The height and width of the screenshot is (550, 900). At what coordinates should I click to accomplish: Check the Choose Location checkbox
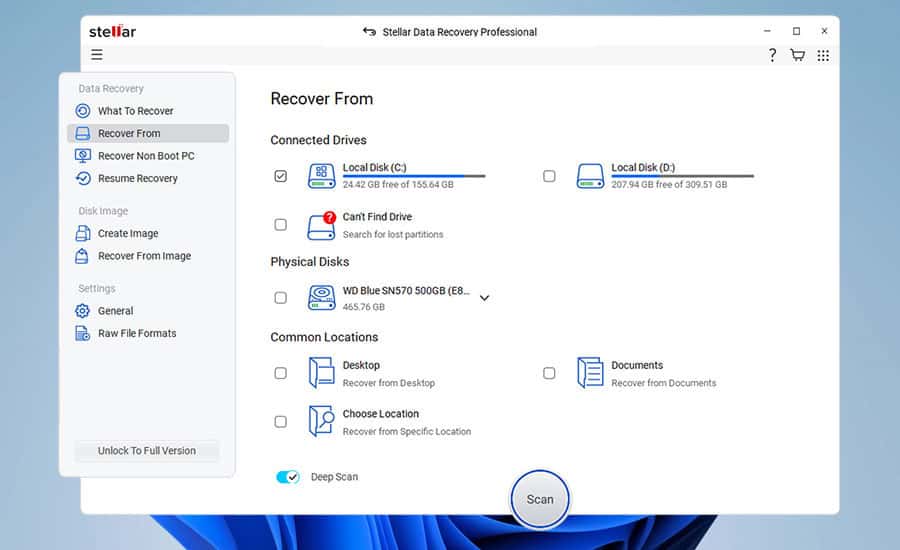[x=281, y=422]
